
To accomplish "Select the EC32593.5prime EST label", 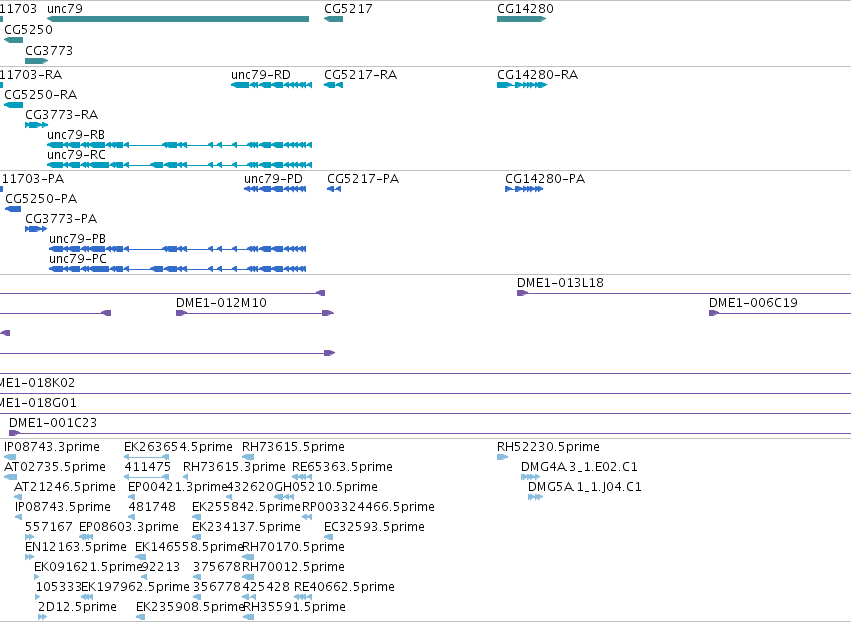I will [x=374, y=527].
